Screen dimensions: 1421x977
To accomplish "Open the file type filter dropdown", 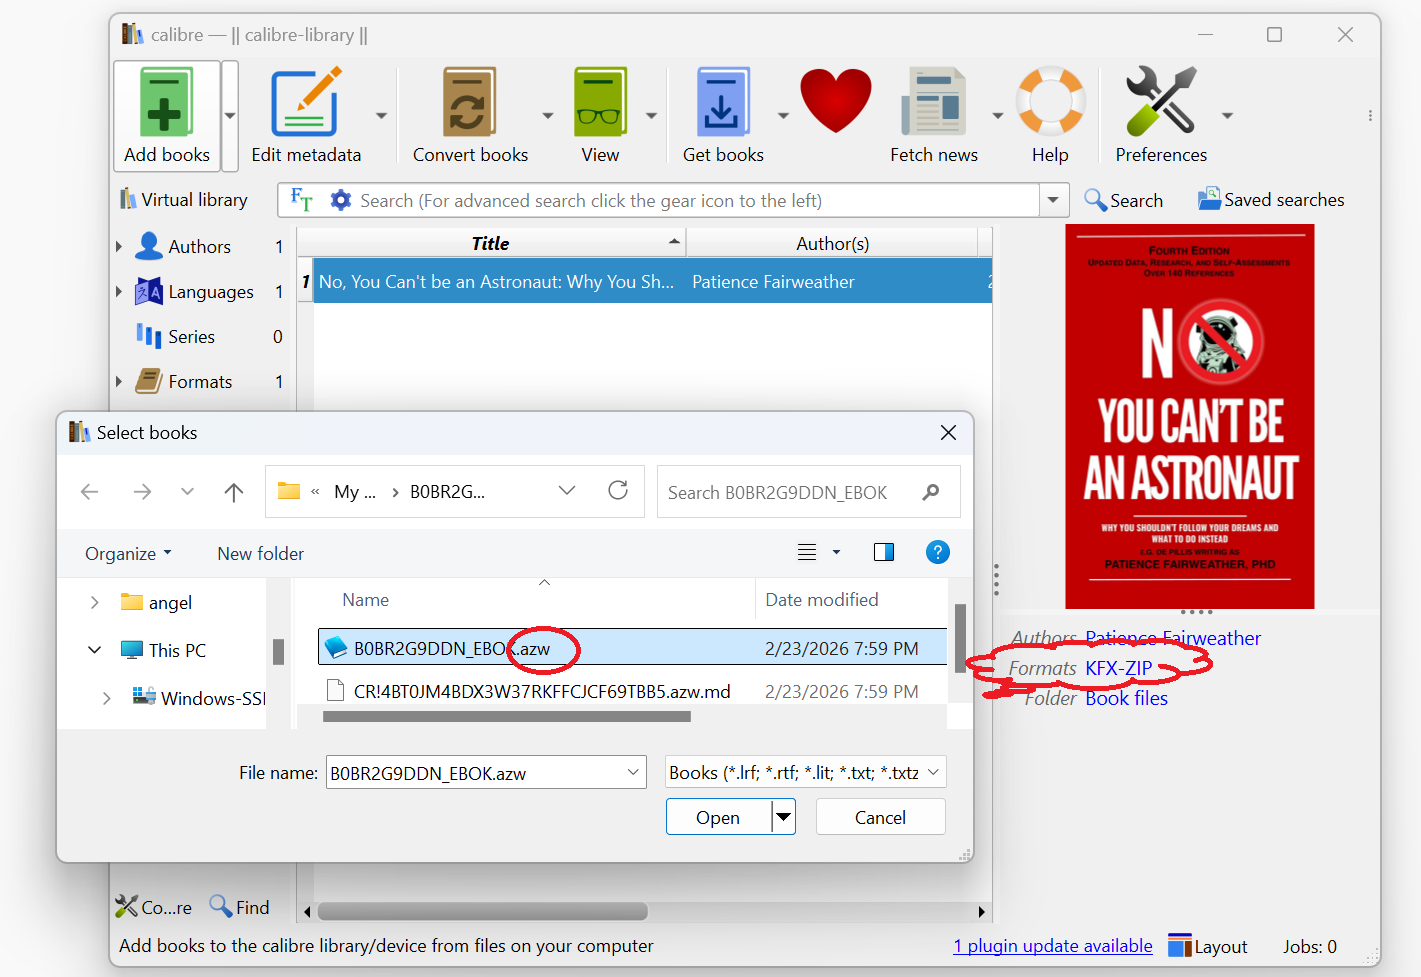I will pos(804,771).
